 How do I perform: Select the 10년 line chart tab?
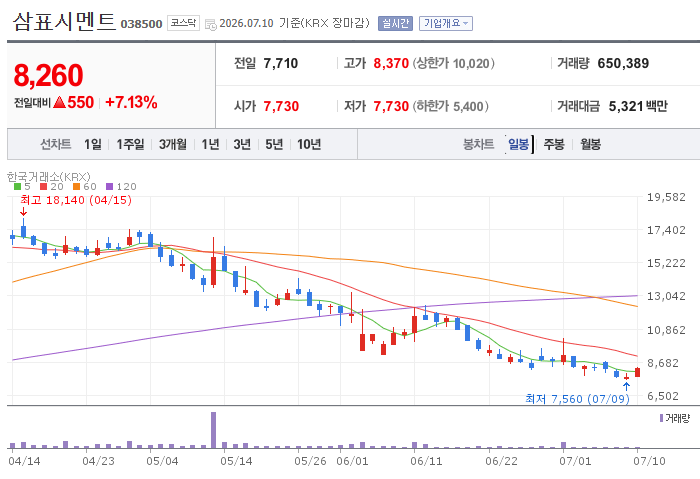pos(309,144)
